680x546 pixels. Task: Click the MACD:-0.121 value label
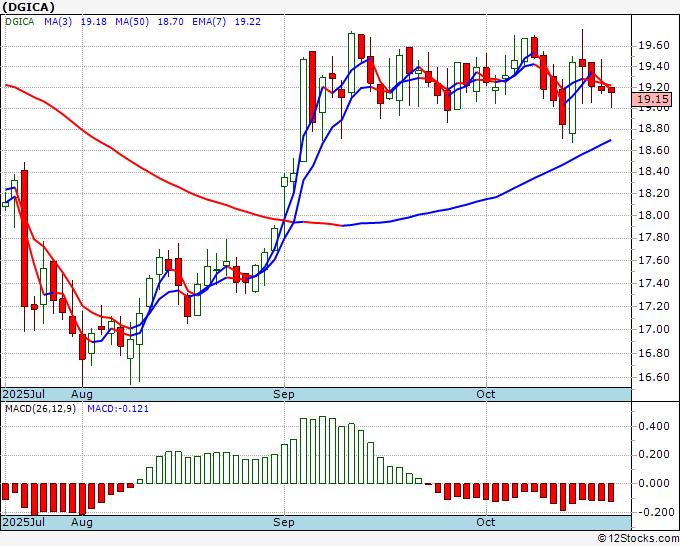[x=117, y=408]
